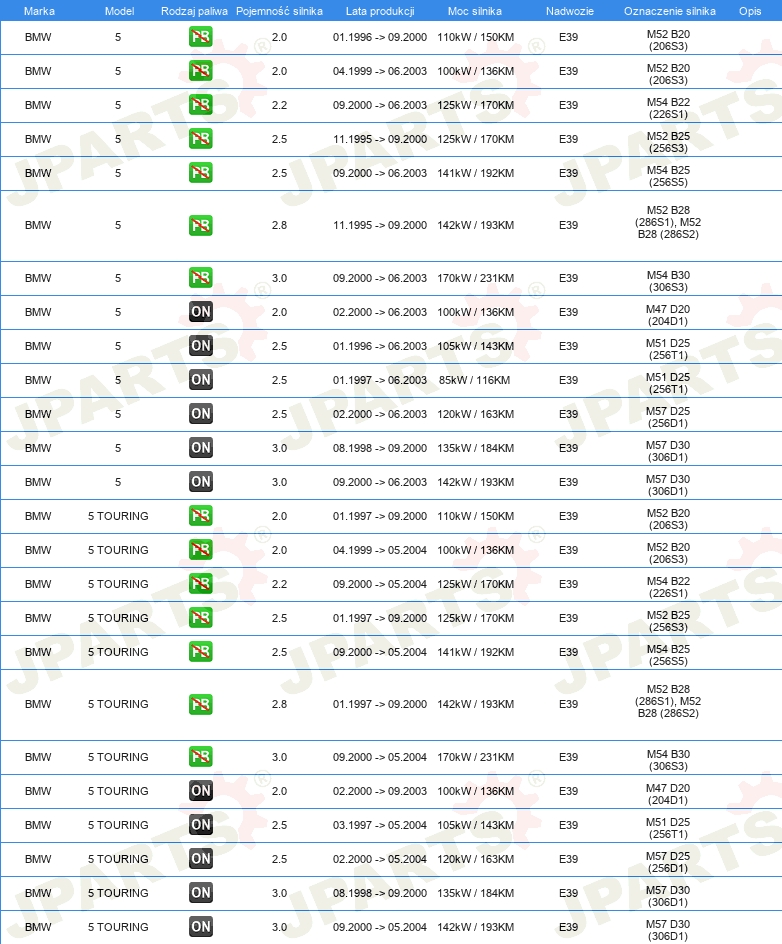Click diesel ON icon for BMW 5 3.0 142kW row
The width and height of the screenshot is (782, 944).
pyautogui.click(x=200, y=482)
